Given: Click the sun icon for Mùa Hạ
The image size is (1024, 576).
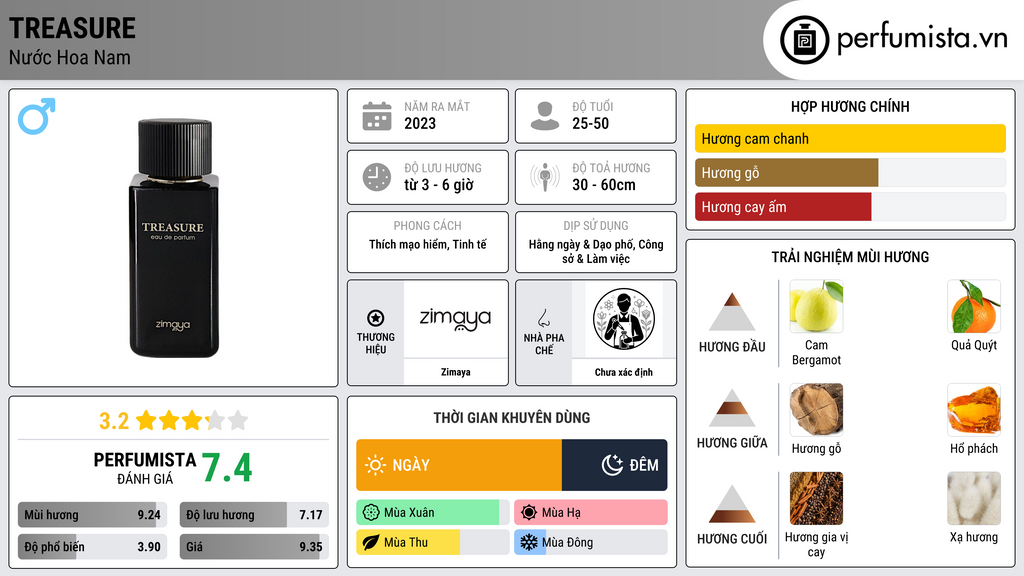Looking at the screenshot, I should click(529, 513).
